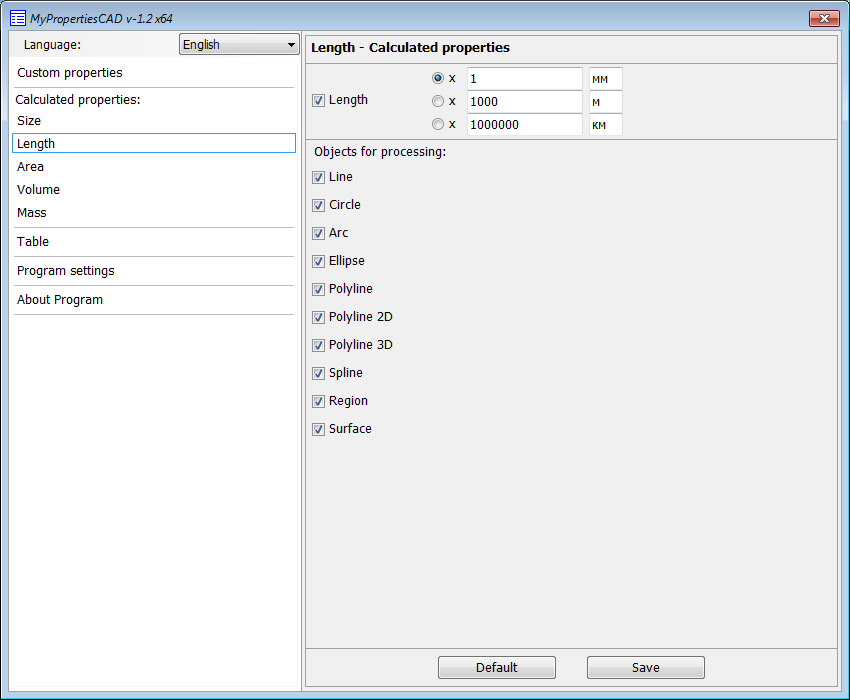Click the 'Length - Calculated properties' header

coord(410,48)
